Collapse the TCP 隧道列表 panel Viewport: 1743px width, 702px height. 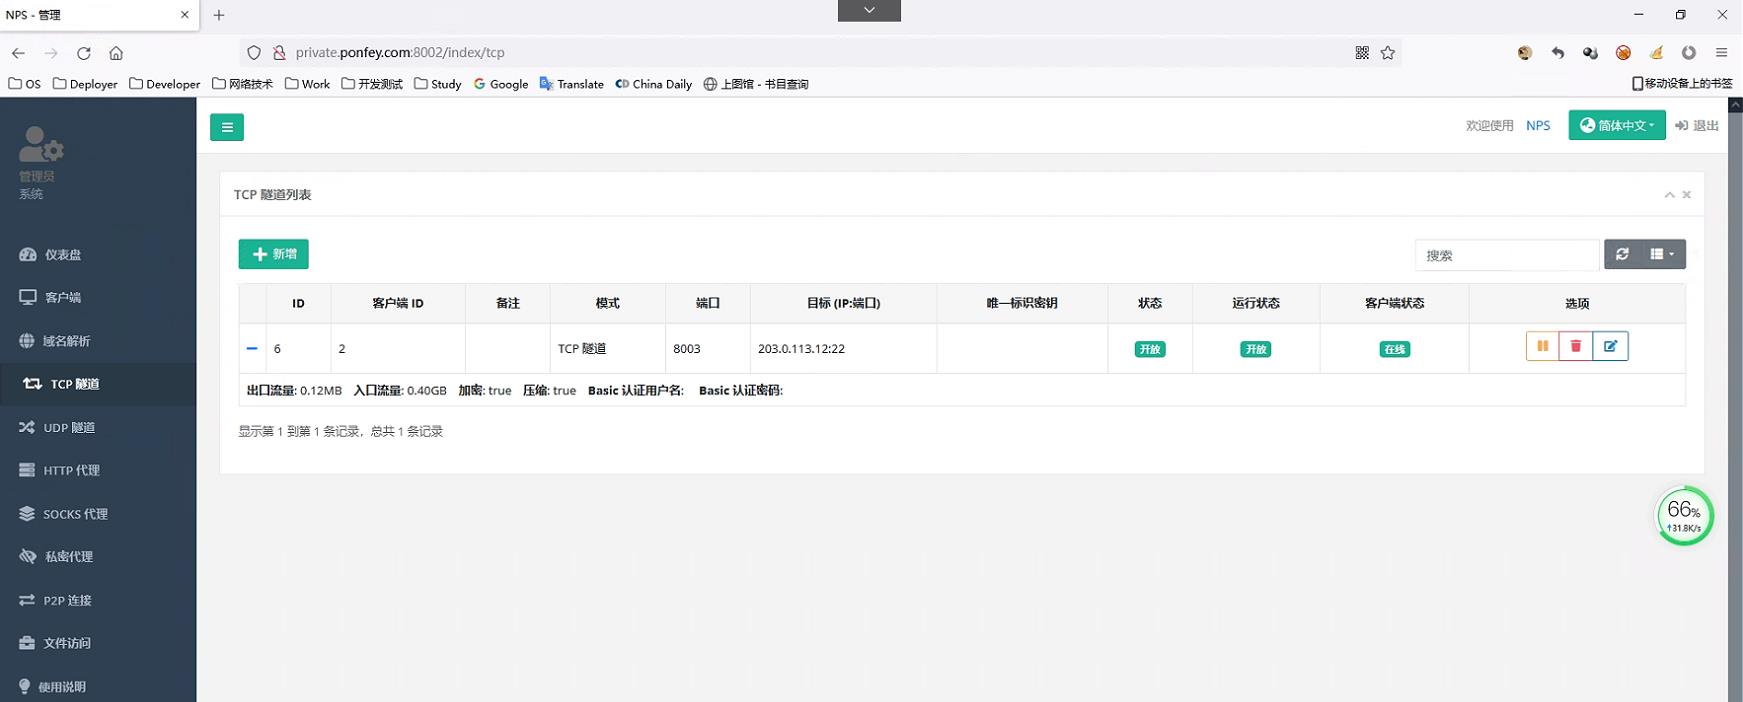pos(1669,195)
